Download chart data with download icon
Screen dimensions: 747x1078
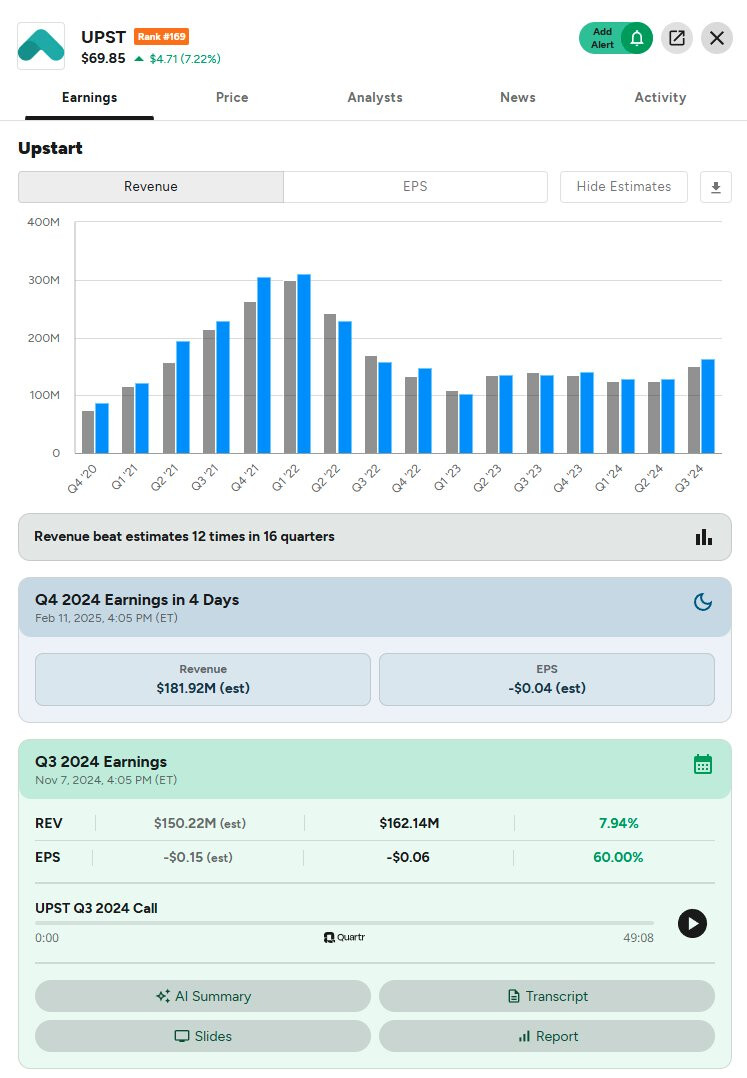[715, 187]
